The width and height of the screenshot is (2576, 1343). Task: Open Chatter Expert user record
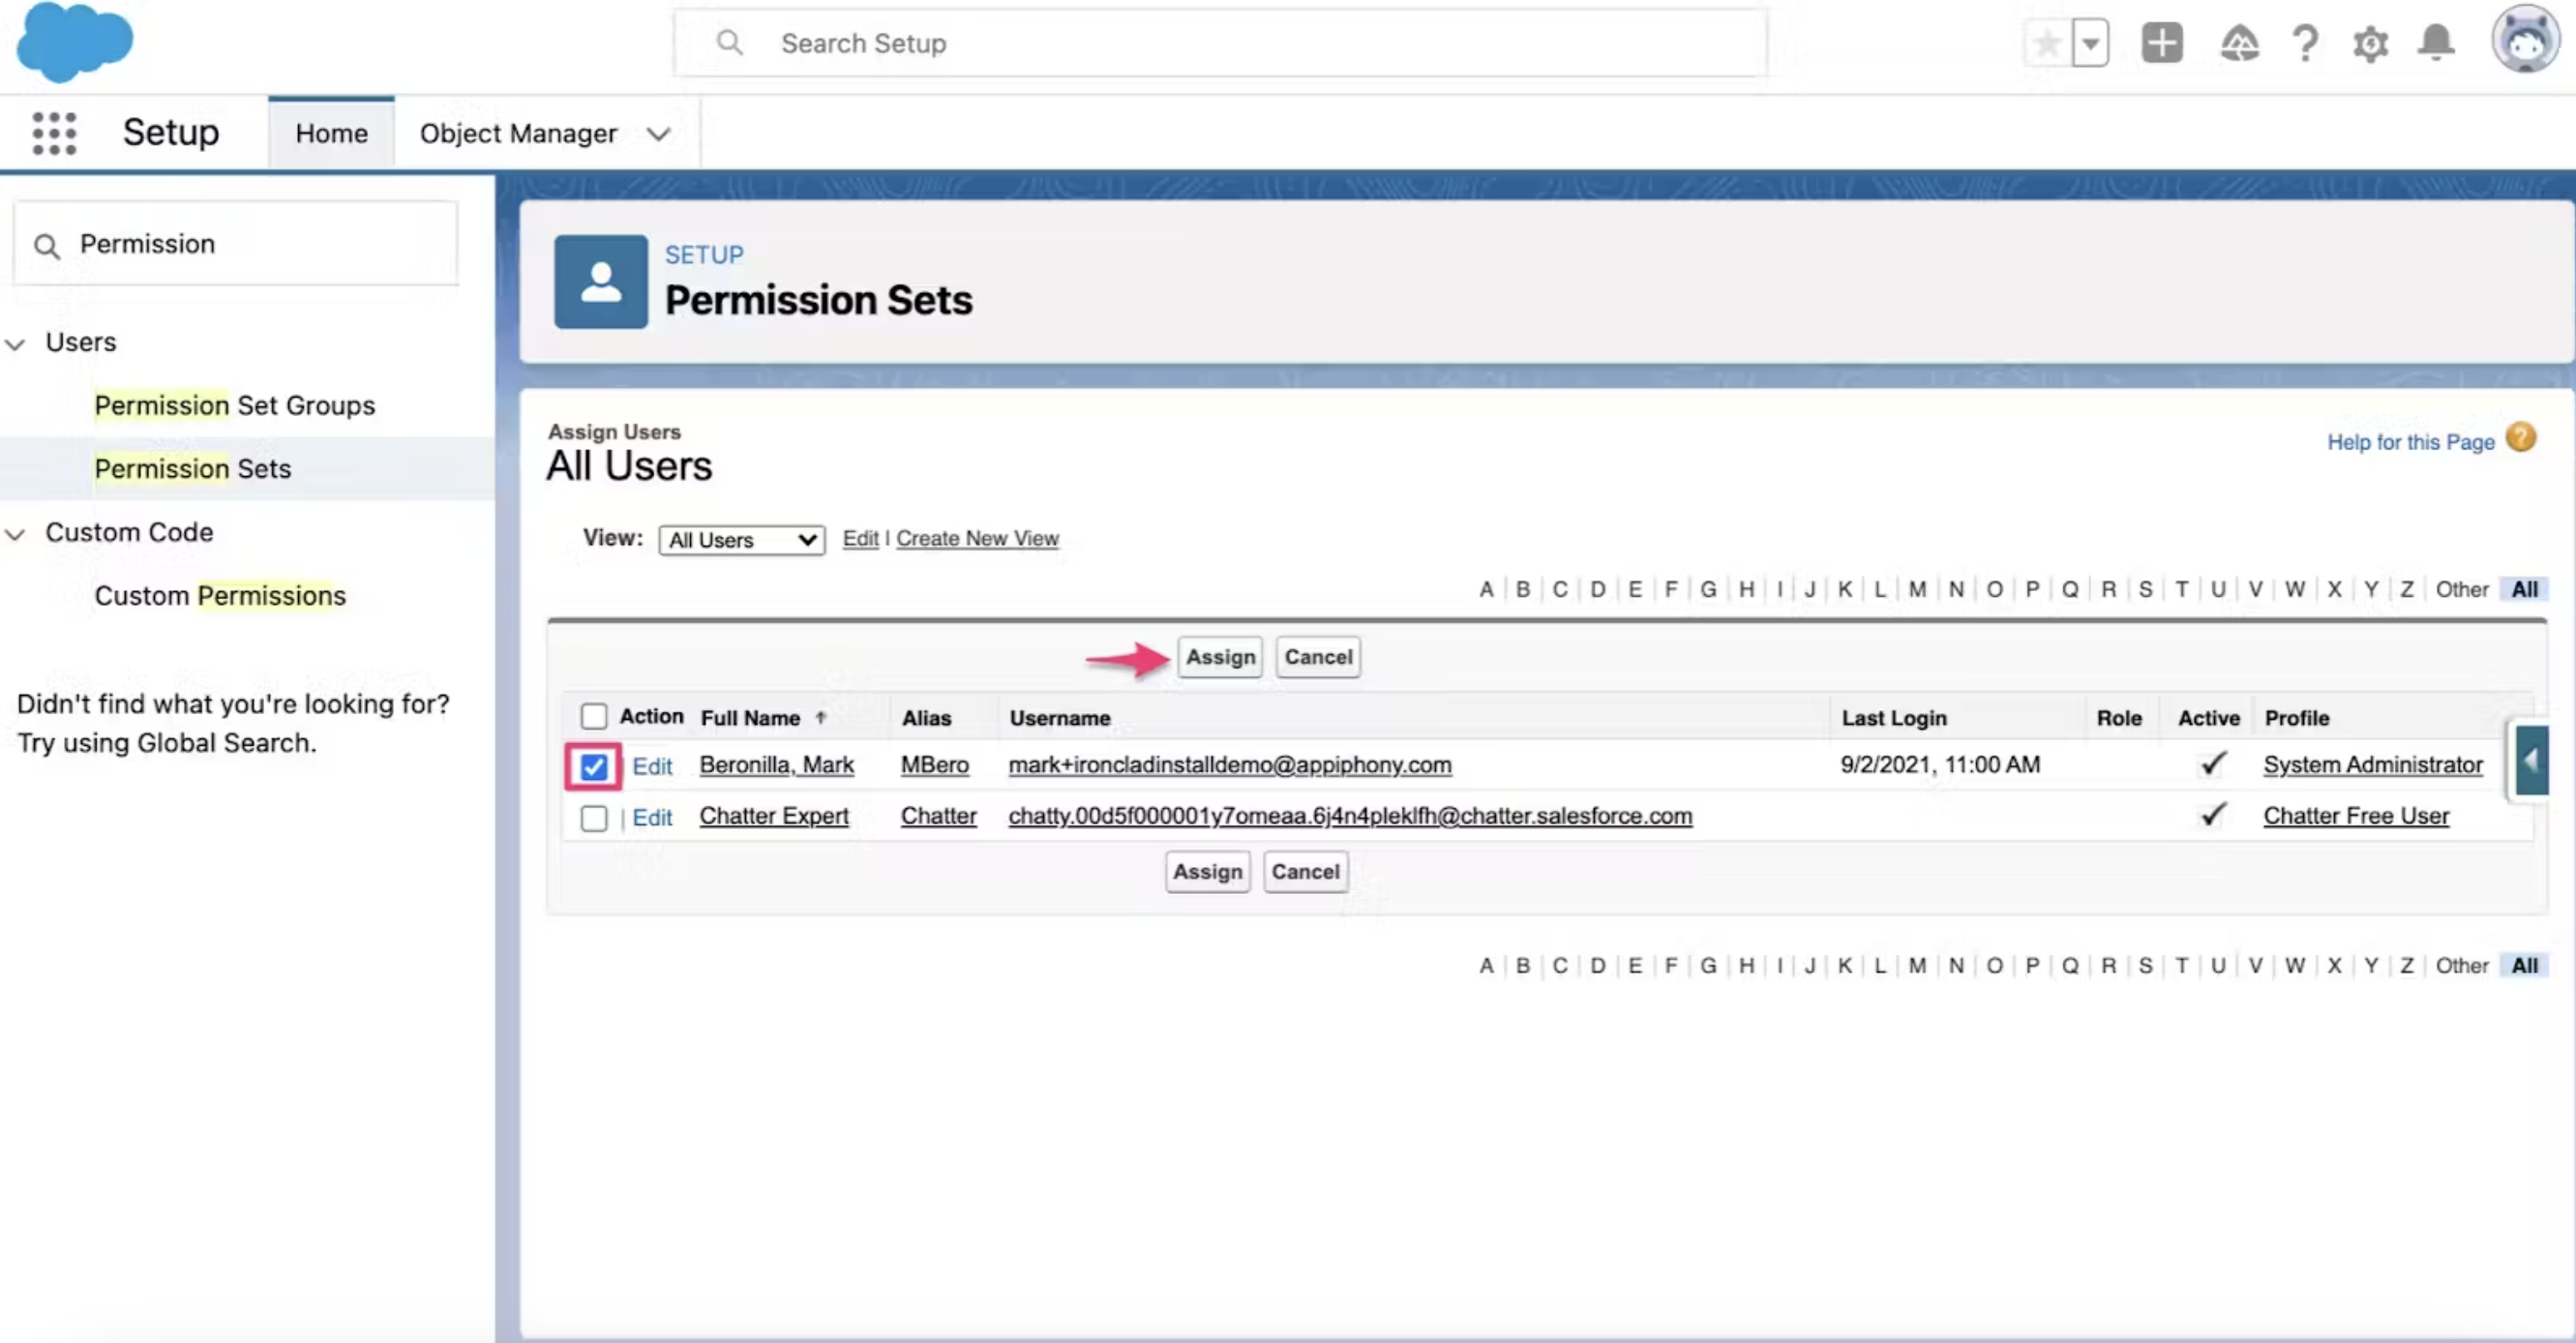point(774,816)
